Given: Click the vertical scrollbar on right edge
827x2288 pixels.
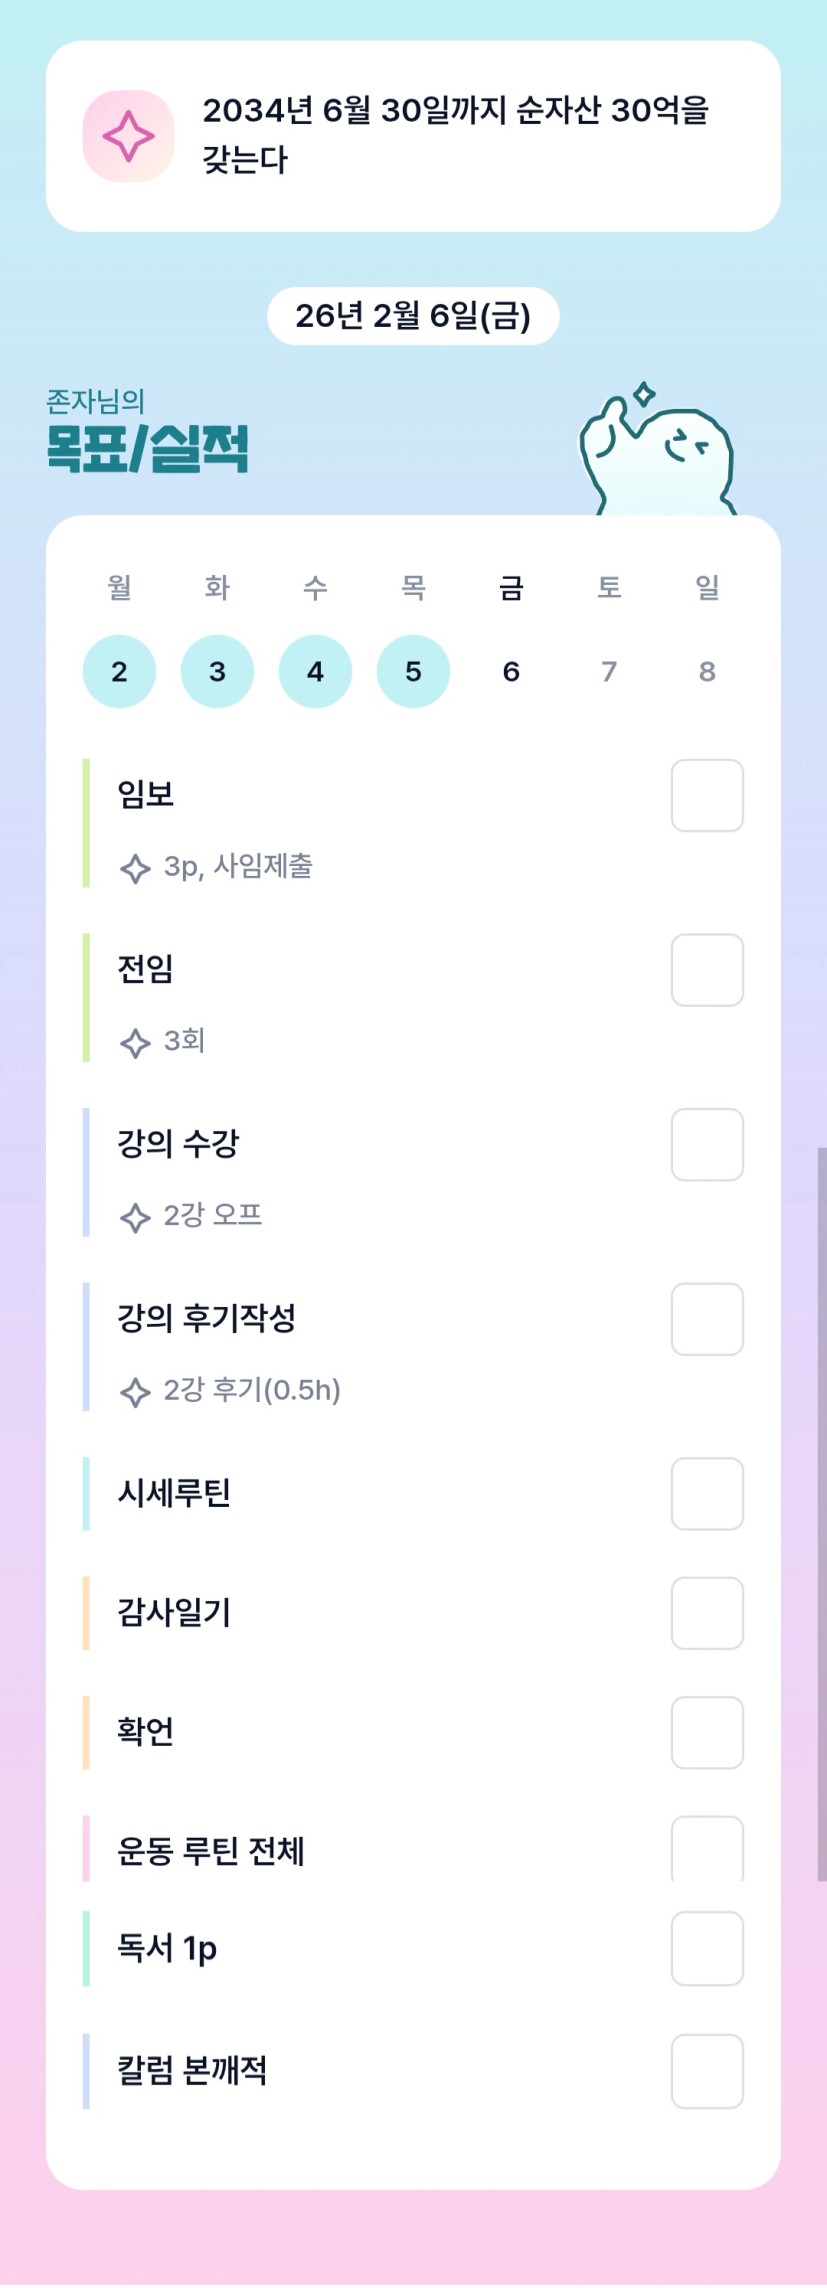Looking at the screenshot, I should 821,1500.
